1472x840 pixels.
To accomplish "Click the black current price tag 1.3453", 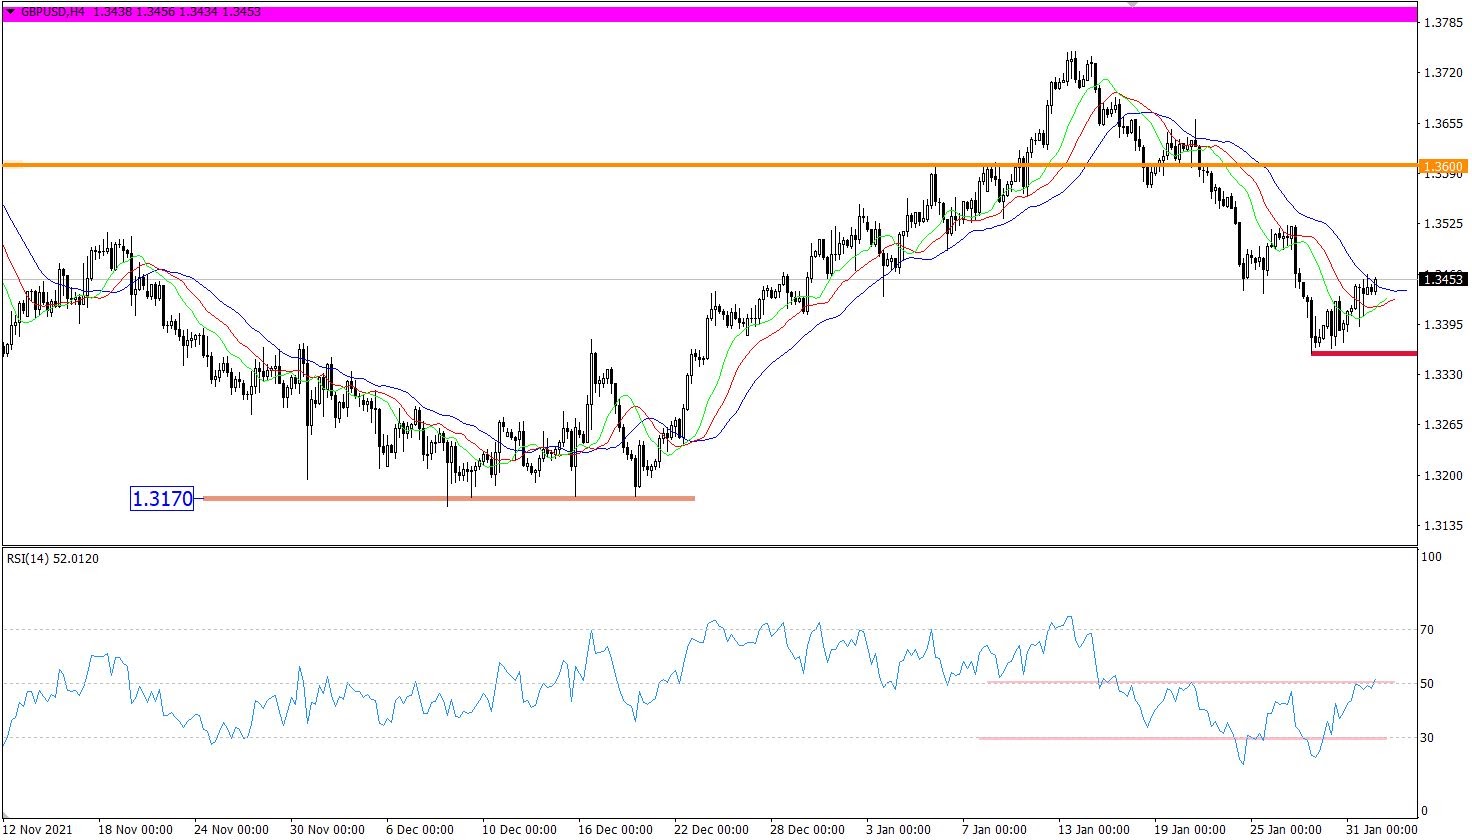I will pyautogui.click(x=1443, y=279).
